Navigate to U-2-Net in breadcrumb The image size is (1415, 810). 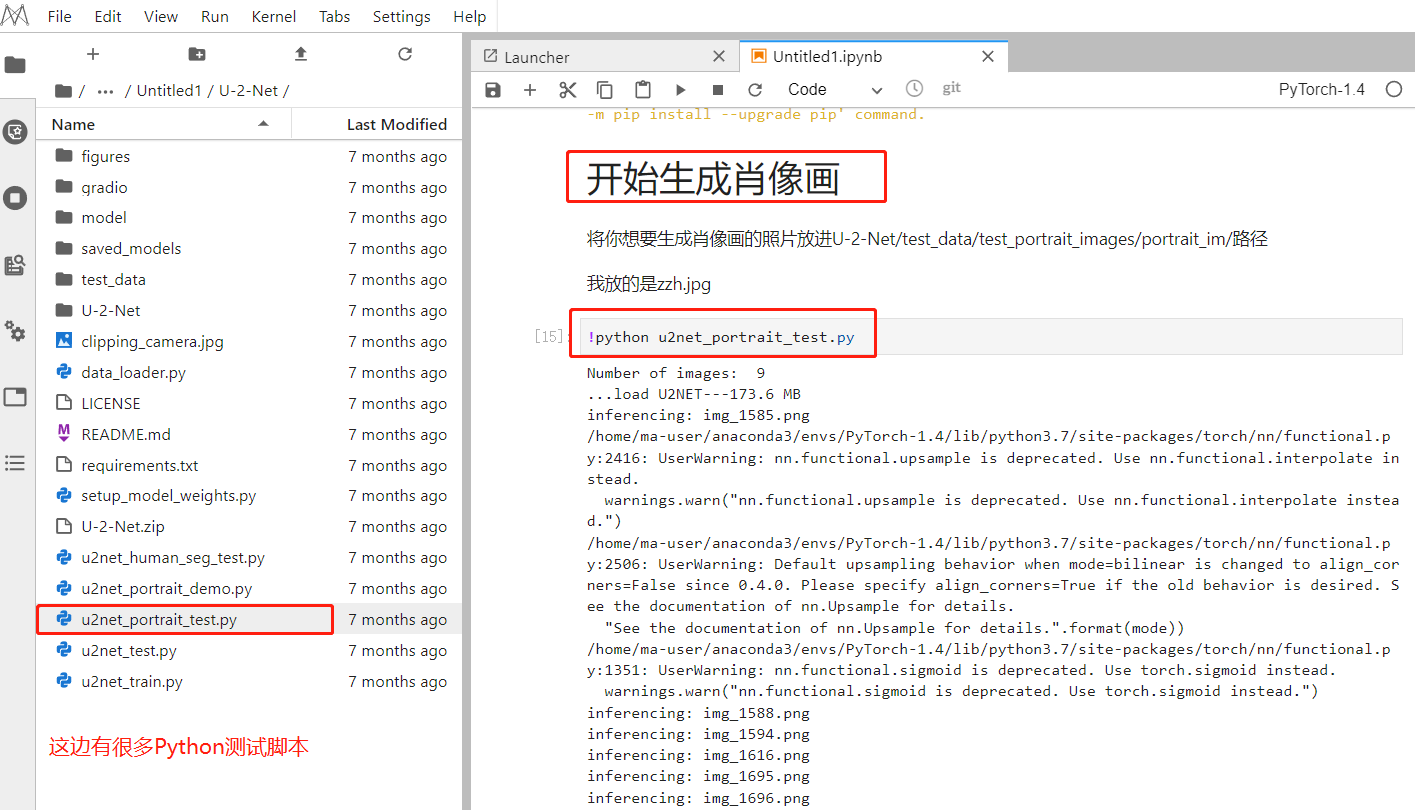coord(248,91)
